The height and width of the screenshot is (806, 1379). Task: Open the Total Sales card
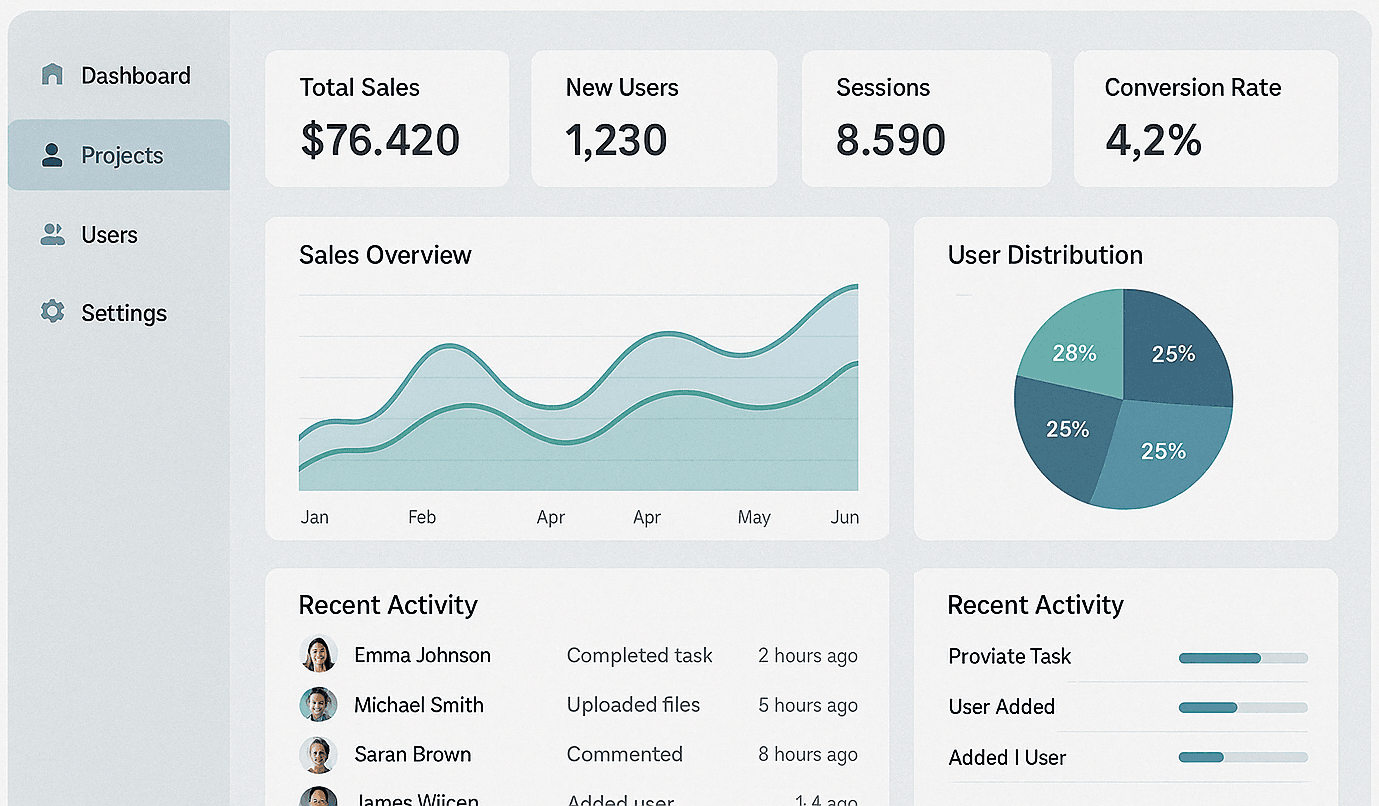[387, 119]
